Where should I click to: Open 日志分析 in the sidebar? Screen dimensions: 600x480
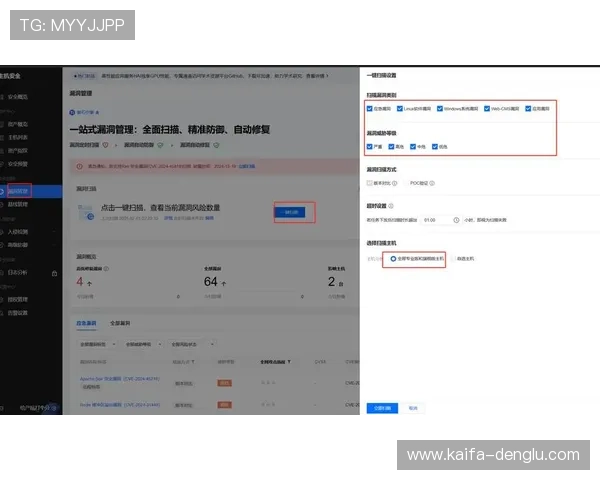point(18,273)
